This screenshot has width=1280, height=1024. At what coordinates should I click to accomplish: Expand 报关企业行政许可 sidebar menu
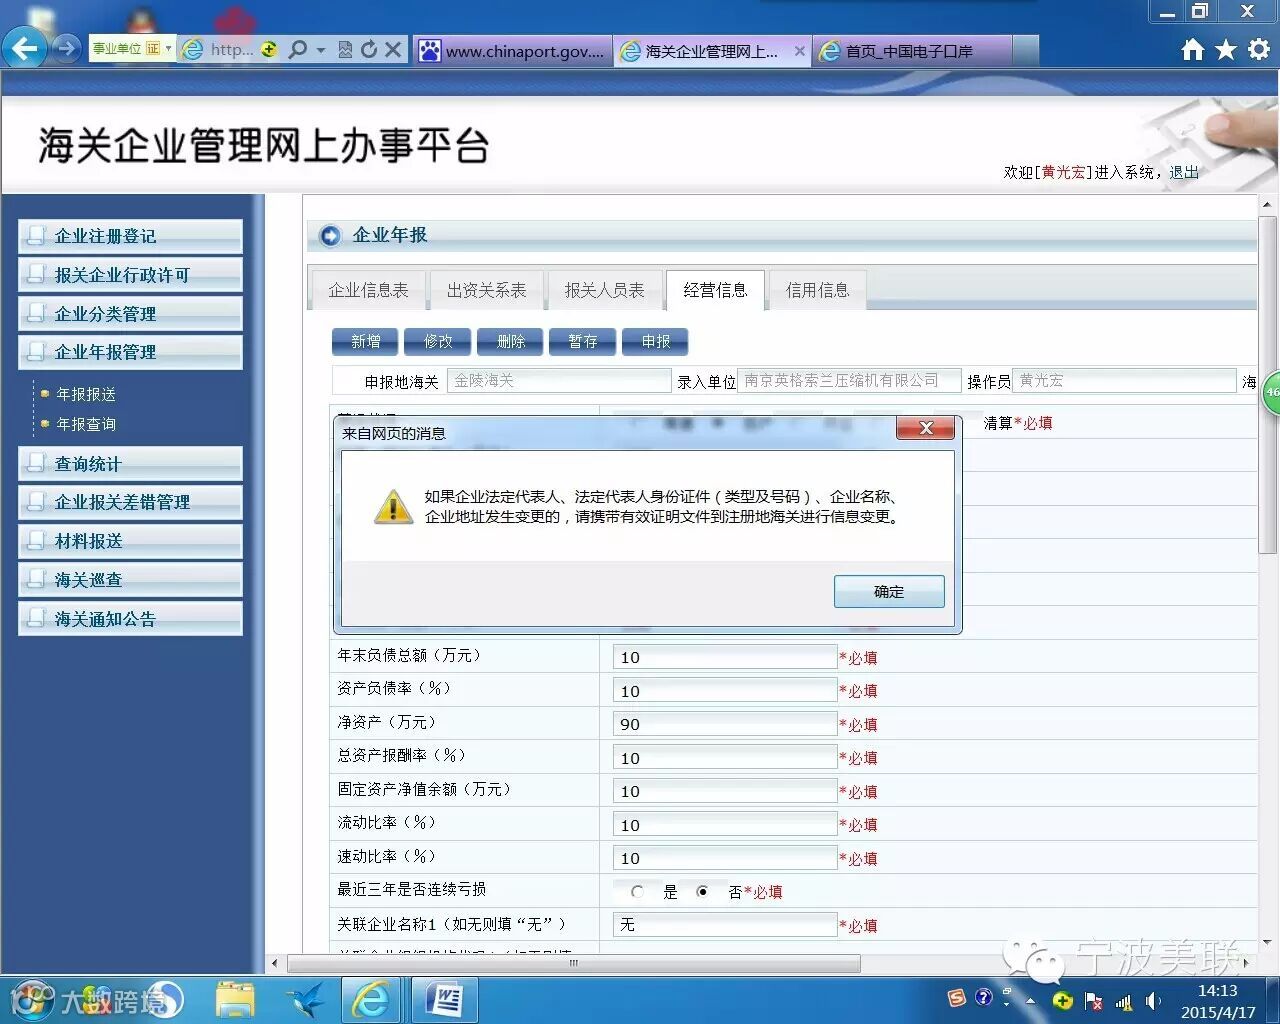coord(130,275)
